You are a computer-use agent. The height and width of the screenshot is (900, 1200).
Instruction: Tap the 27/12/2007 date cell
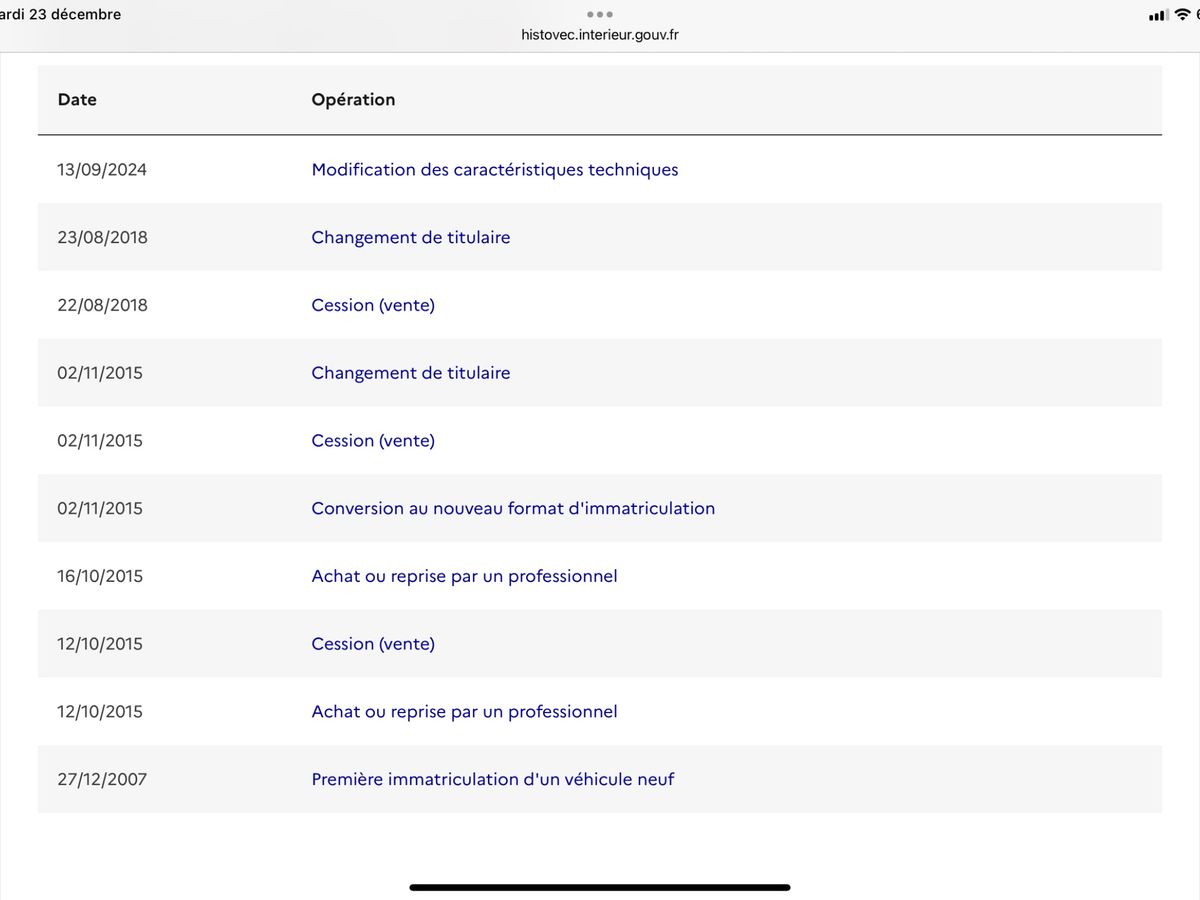point(102,779)
